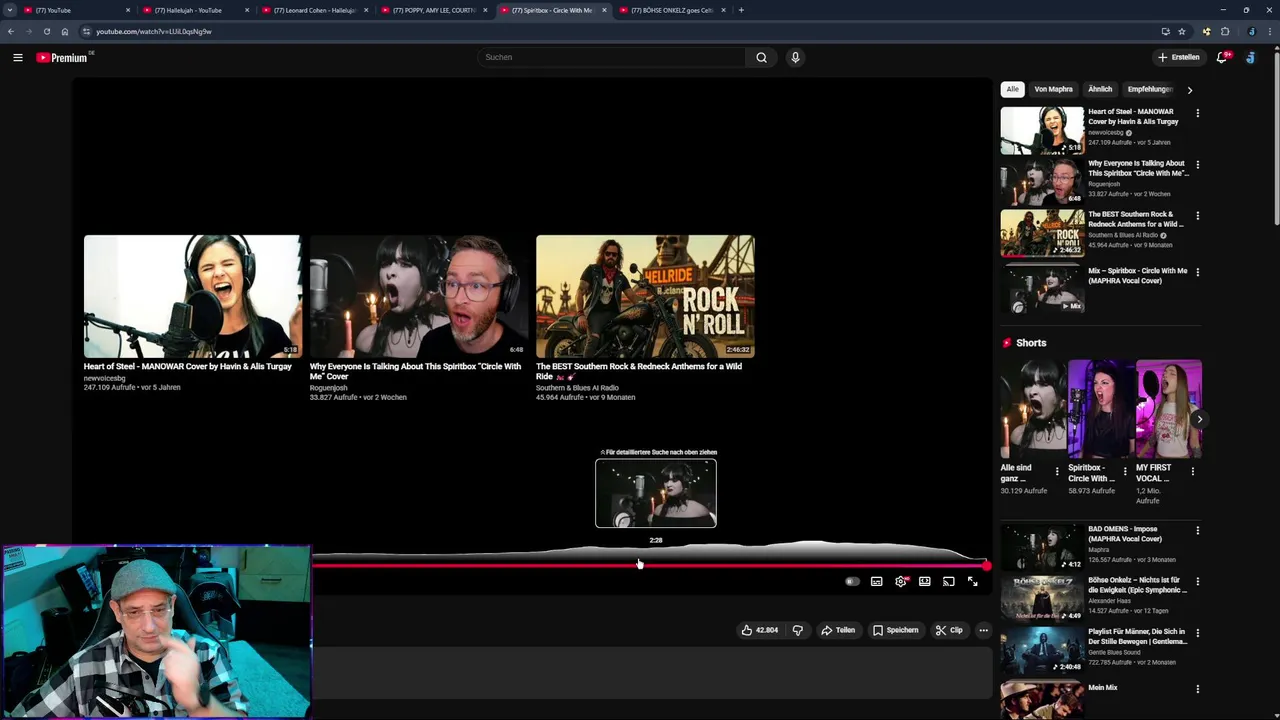This screenshot has width=1280, height=720.
Task: Open options for sidebar Why Everyone Is Talking video
Action: [x=1197, y=165]
